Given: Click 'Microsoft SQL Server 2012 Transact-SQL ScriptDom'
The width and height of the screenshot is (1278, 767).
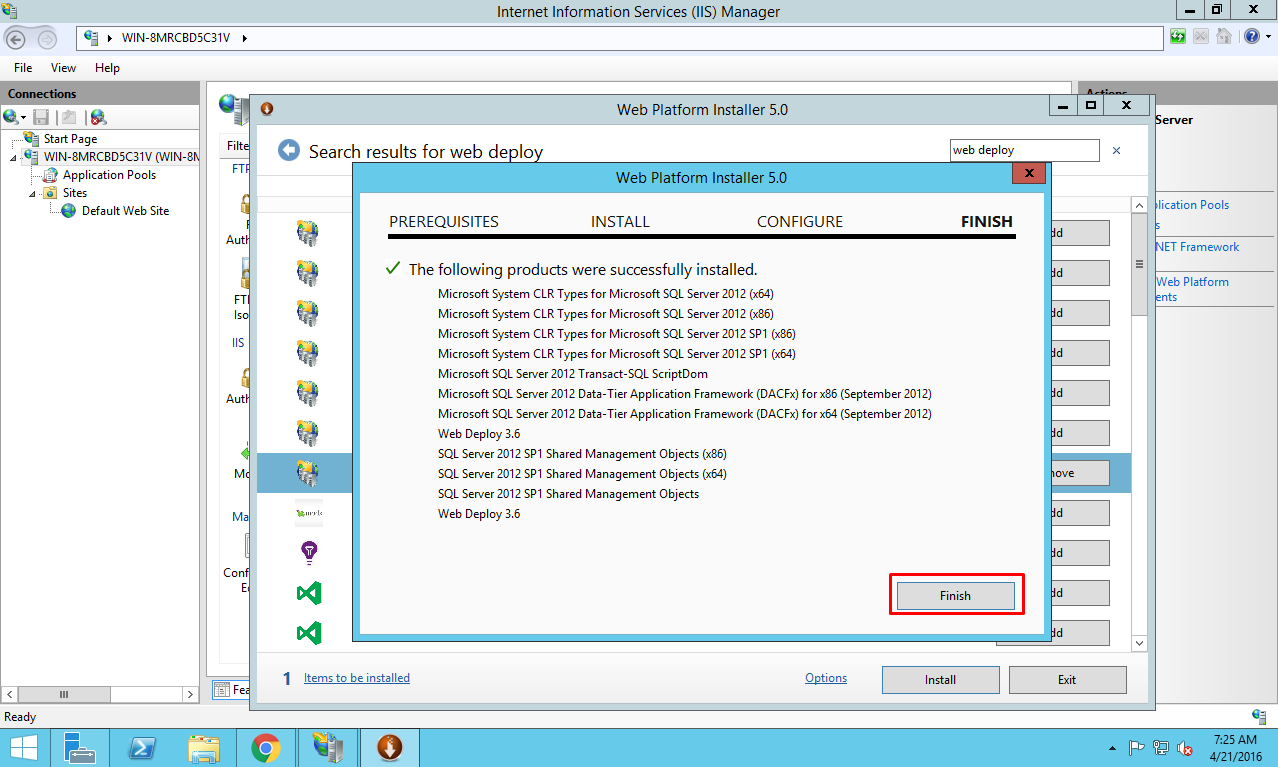Looking at the screenshot, I should (x=573, y=374).
